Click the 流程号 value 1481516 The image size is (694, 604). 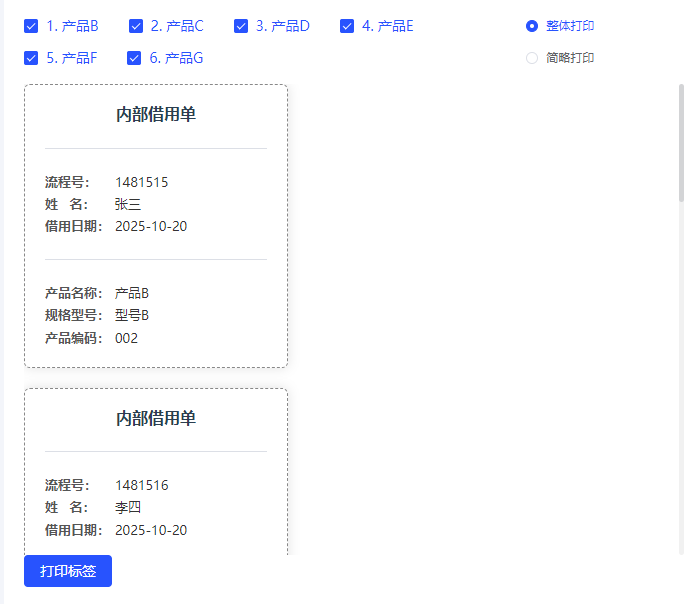pos(142,485)
